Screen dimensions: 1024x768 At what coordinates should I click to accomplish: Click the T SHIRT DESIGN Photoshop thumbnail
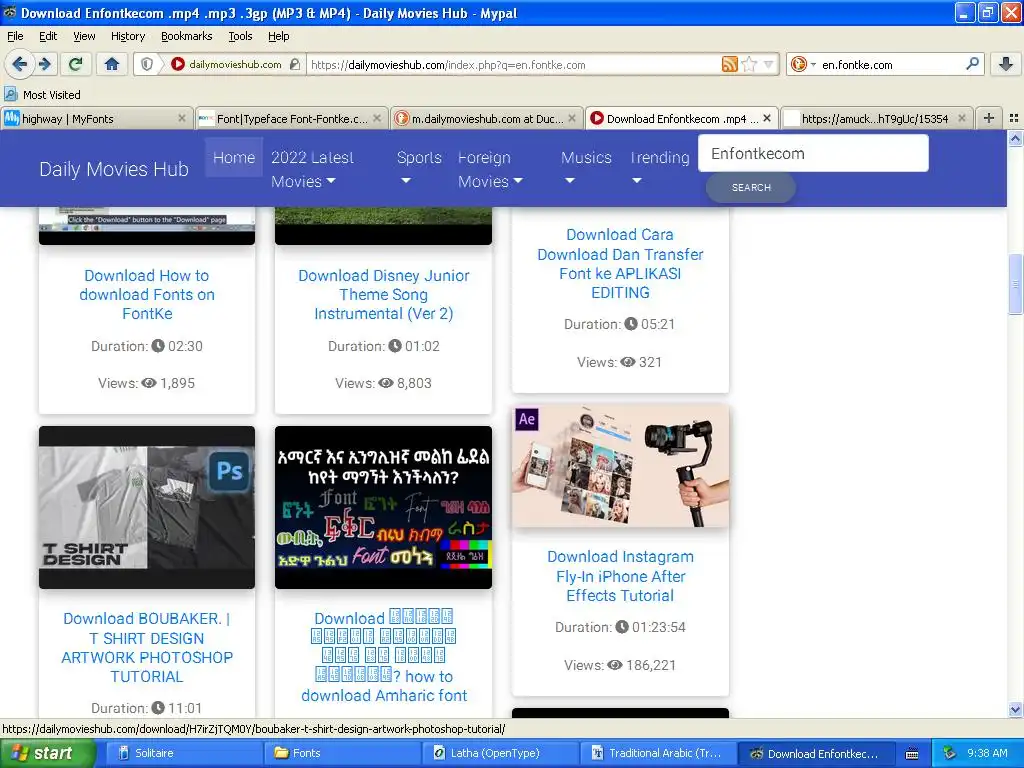(147, 507)
